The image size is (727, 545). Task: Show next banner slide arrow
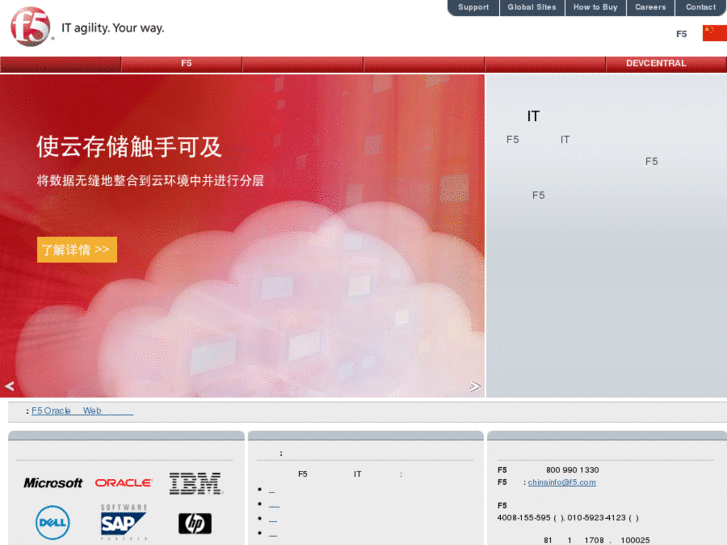tap(475, 386)
